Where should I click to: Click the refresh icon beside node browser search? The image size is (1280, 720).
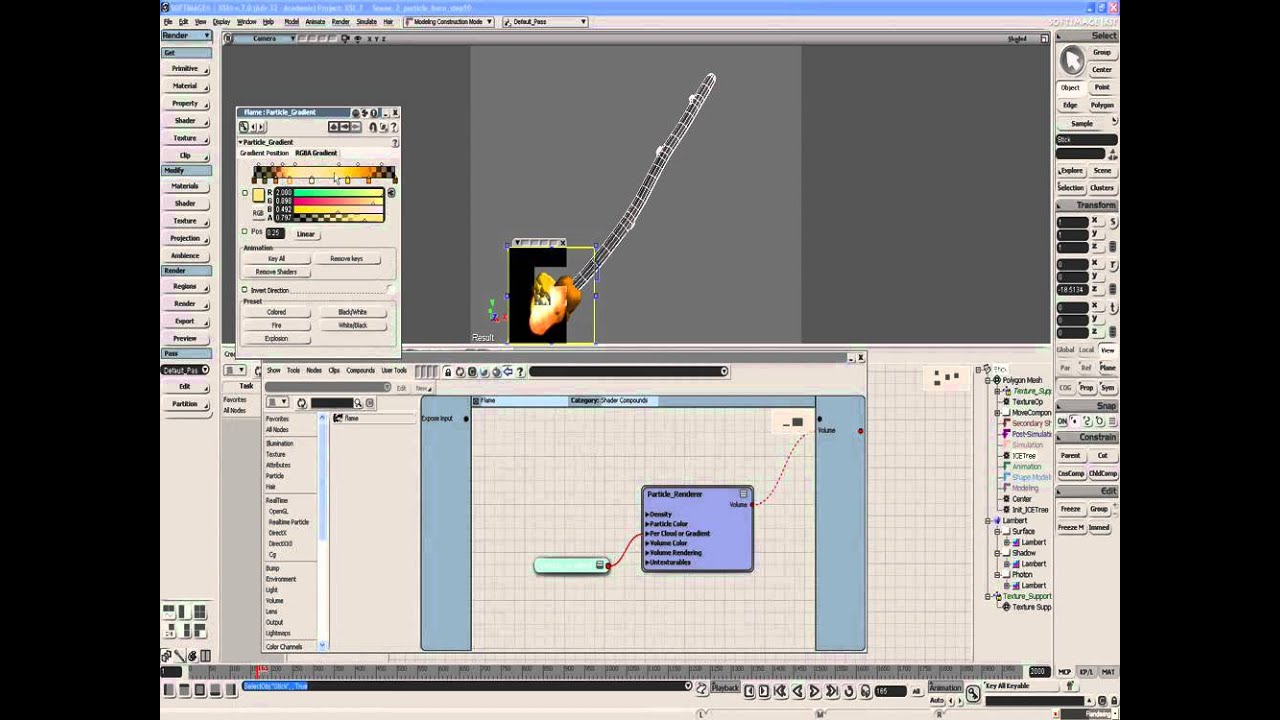pyautogui.click(x=301, y=403)
